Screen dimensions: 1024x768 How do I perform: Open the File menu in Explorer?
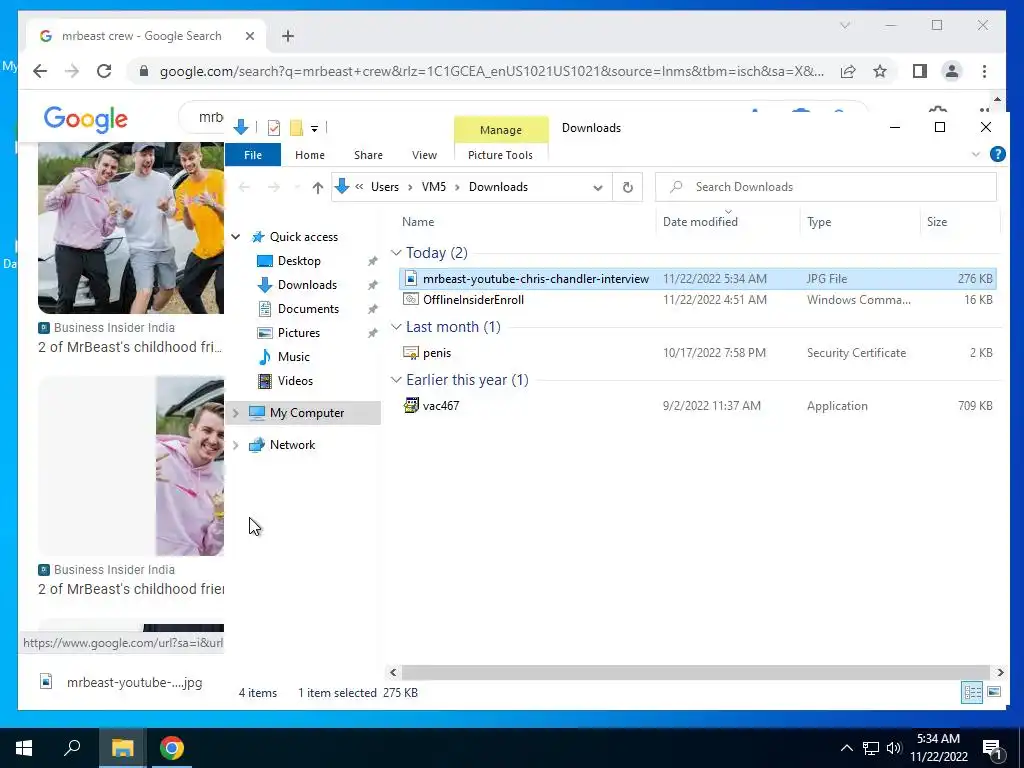click(x=253, y=155)
